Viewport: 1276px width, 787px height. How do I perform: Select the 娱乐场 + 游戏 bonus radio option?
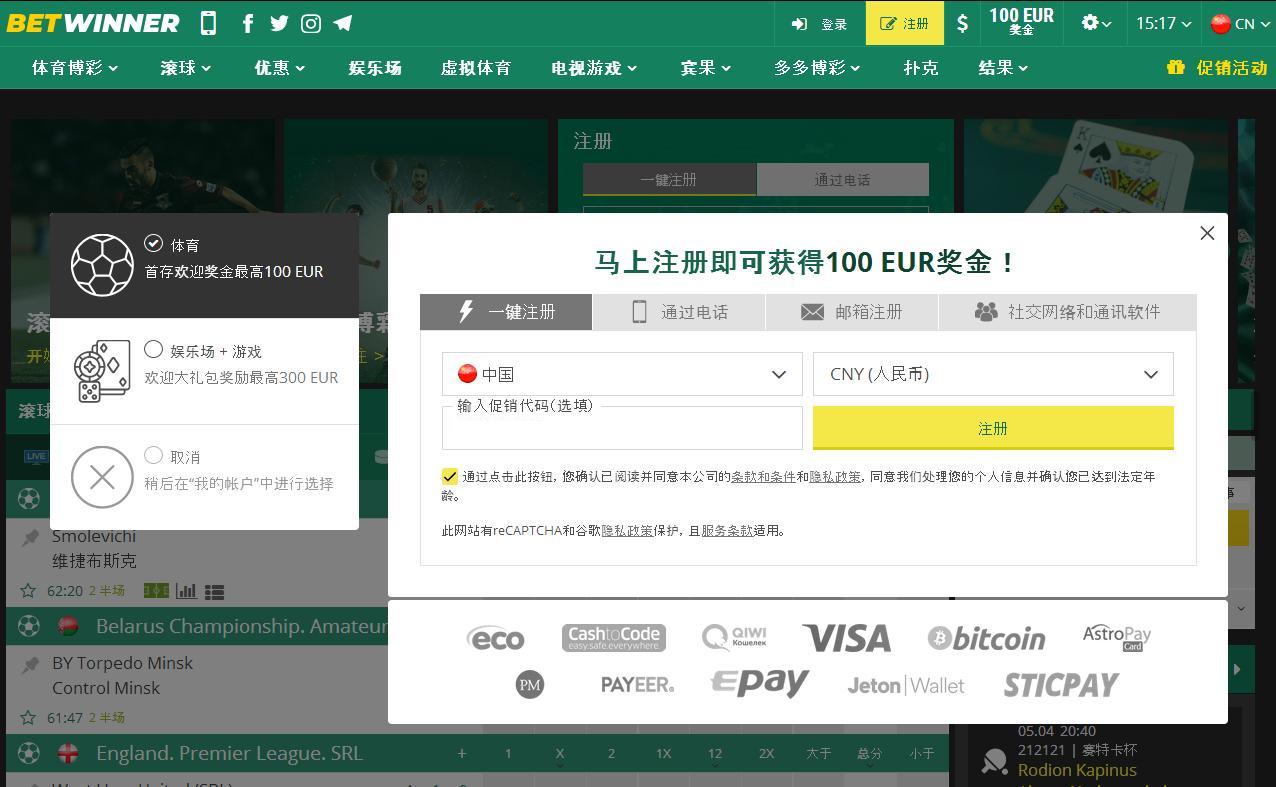click(x=153, y=349)
